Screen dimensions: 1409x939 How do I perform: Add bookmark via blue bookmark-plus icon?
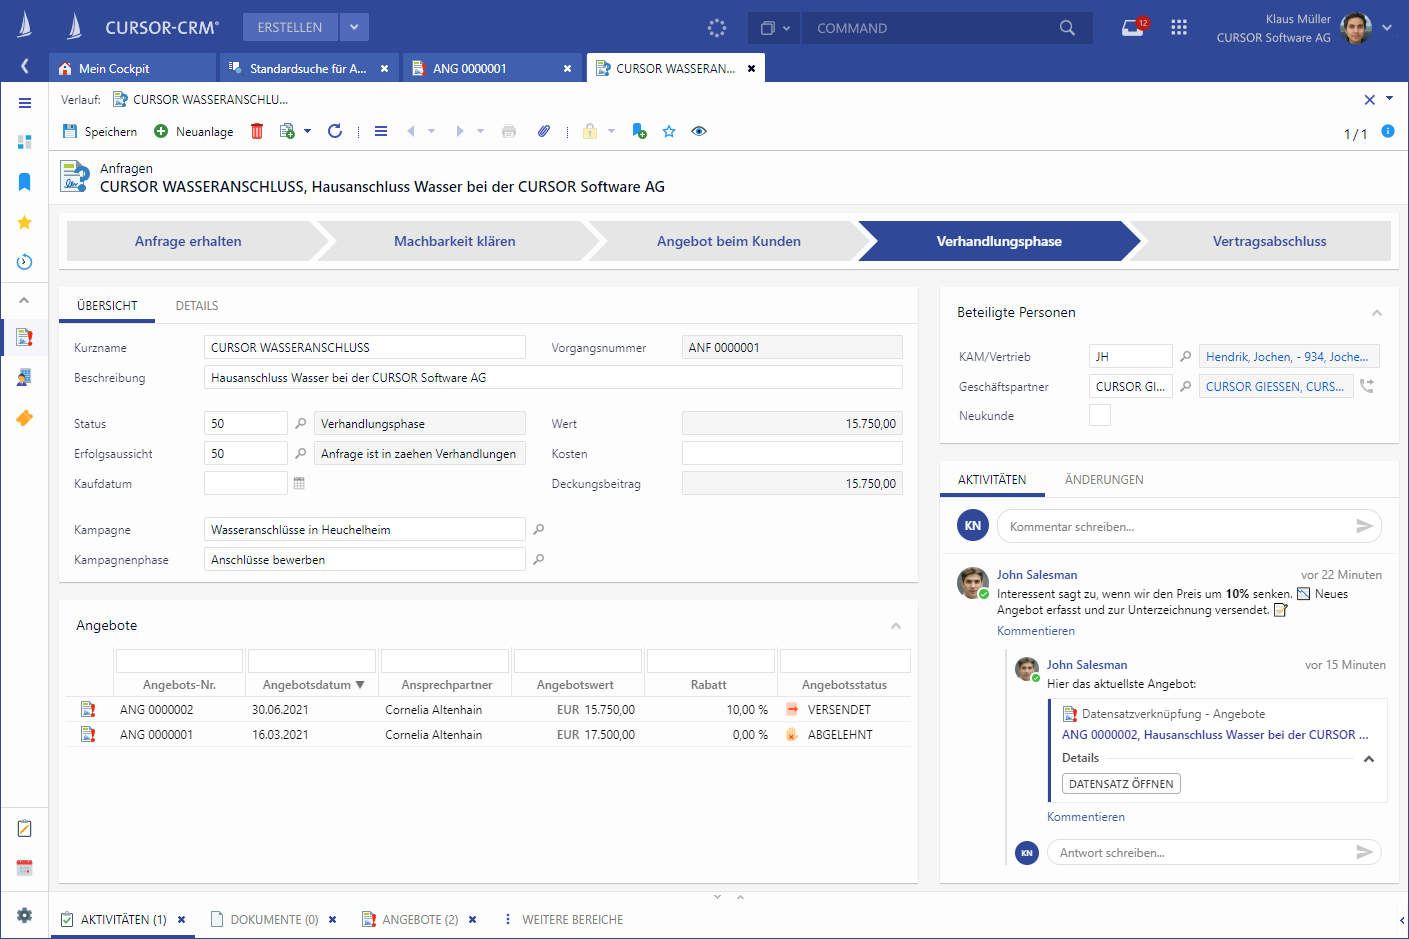(x=639, y=131)
